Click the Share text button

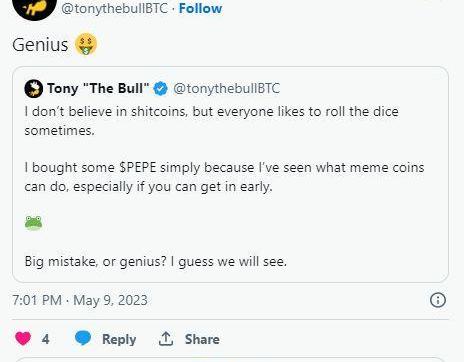pos(202,339)
